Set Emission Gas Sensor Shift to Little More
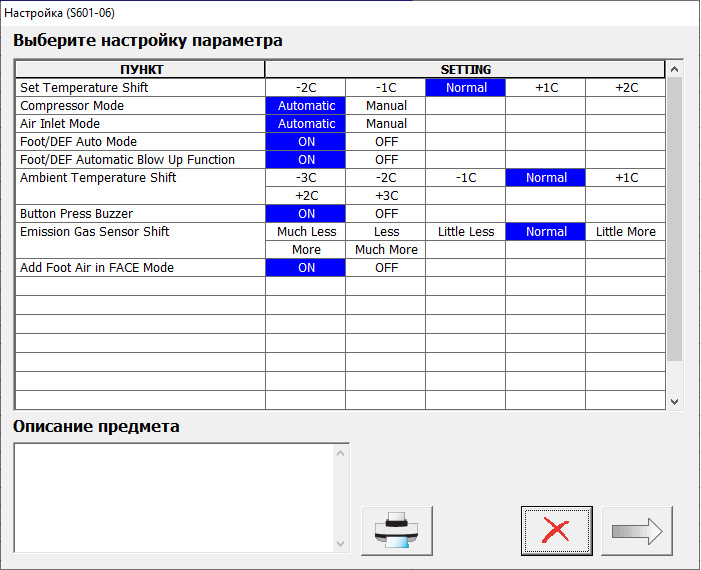701x570 pixels. [626, 232]
